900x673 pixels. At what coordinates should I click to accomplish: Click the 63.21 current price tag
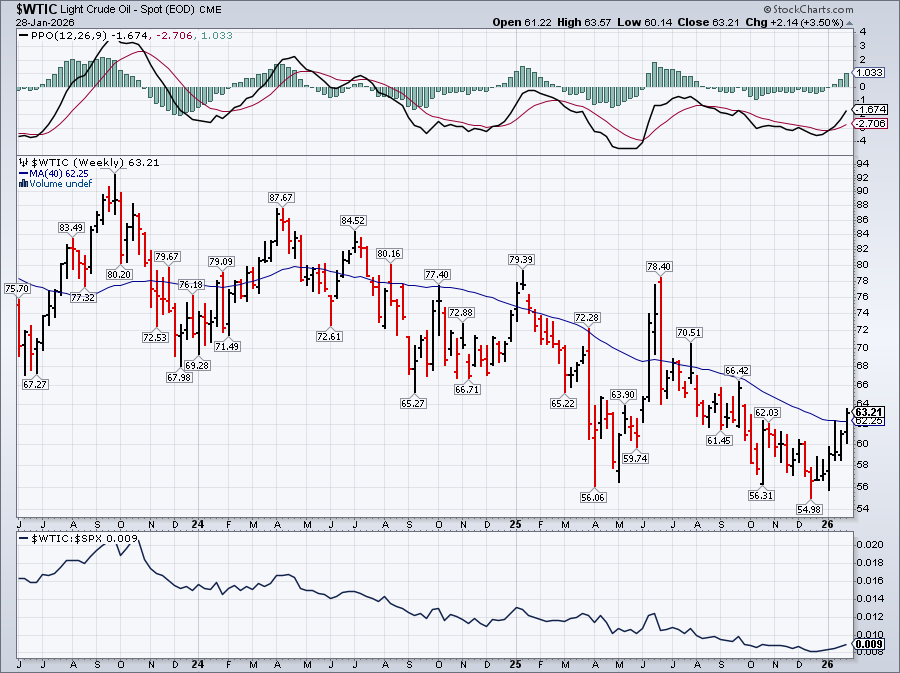click(x=870, y=412)
